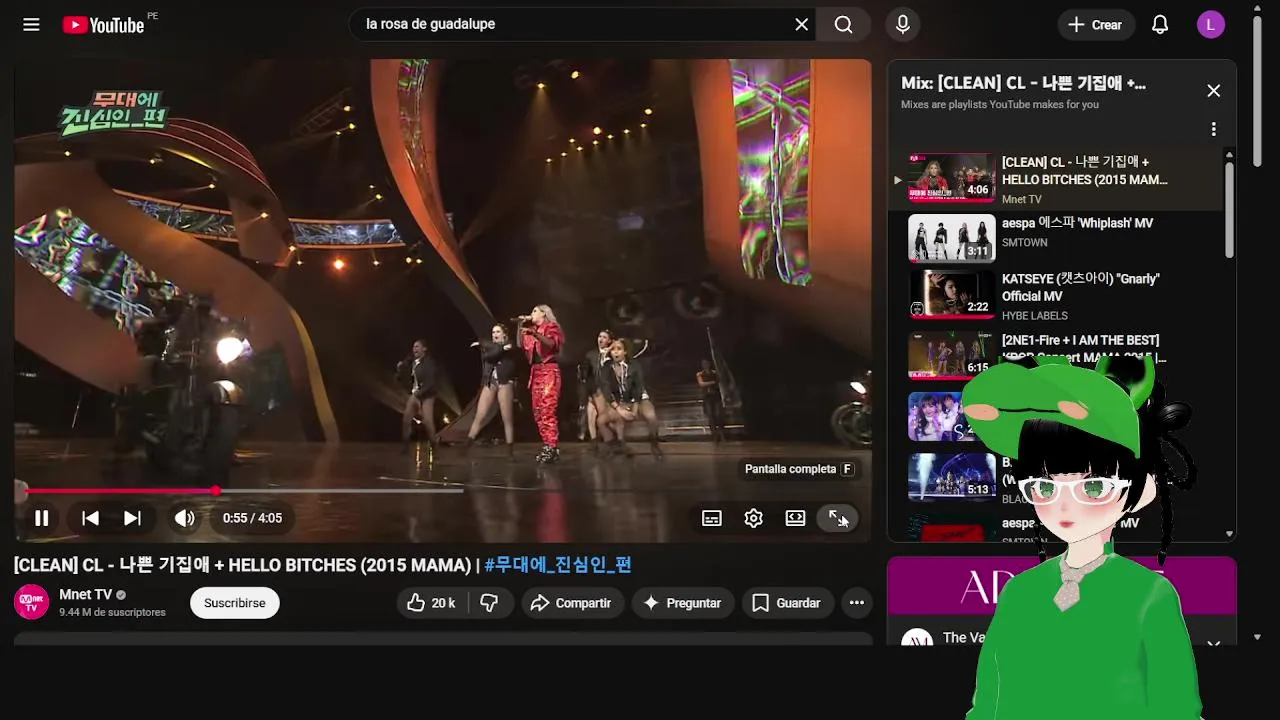
Task: Click the 0:55 / 4:05 time display
Action: click(252, 518)
